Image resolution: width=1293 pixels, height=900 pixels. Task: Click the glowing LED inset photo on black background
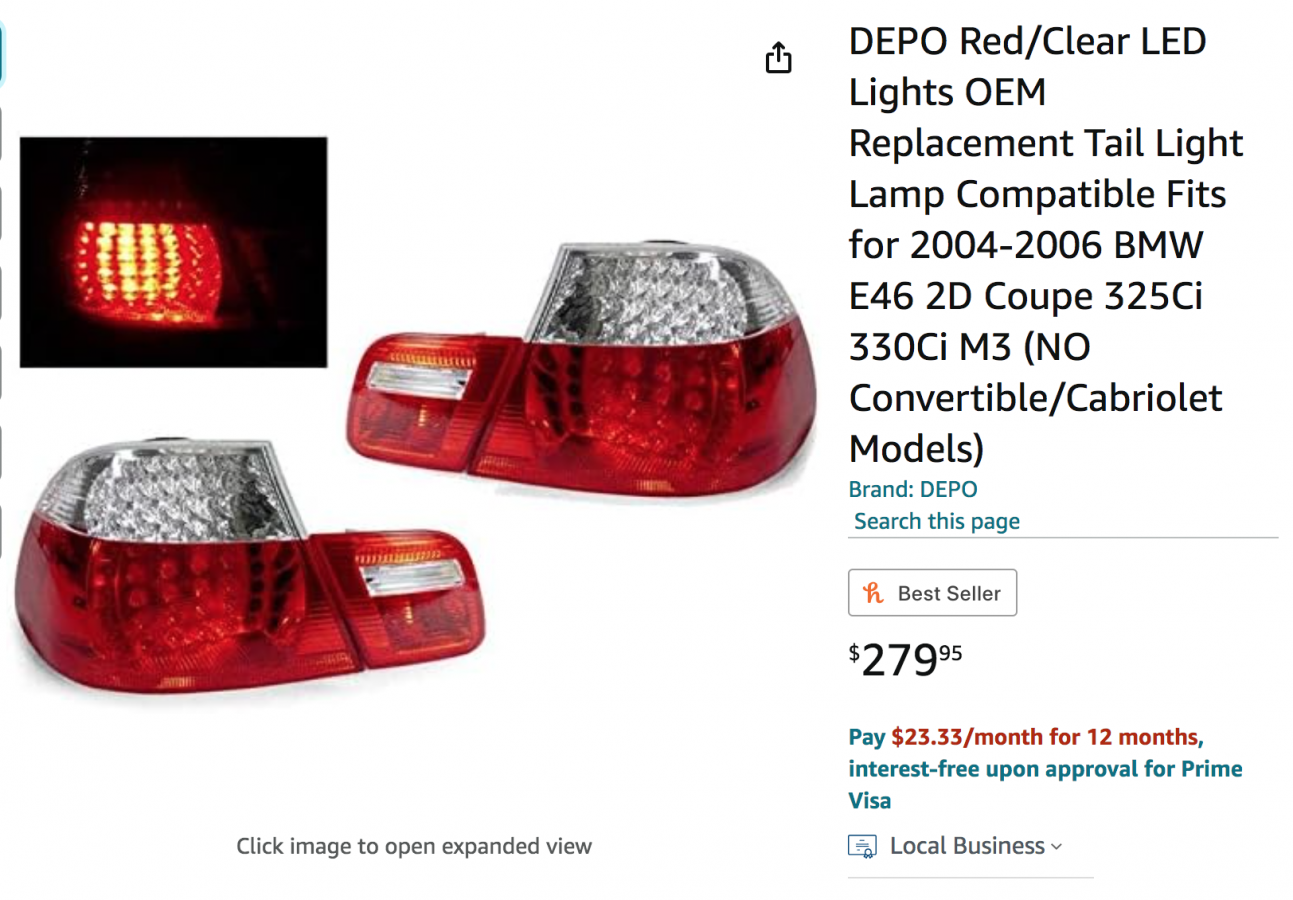tap(174, 252)
